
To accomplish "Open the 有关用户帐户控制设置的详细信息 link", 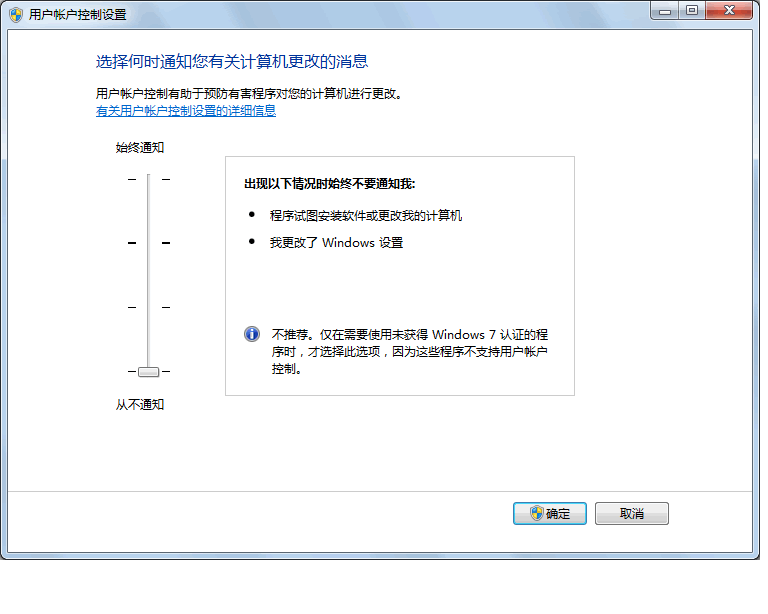I will pos(186,111).
